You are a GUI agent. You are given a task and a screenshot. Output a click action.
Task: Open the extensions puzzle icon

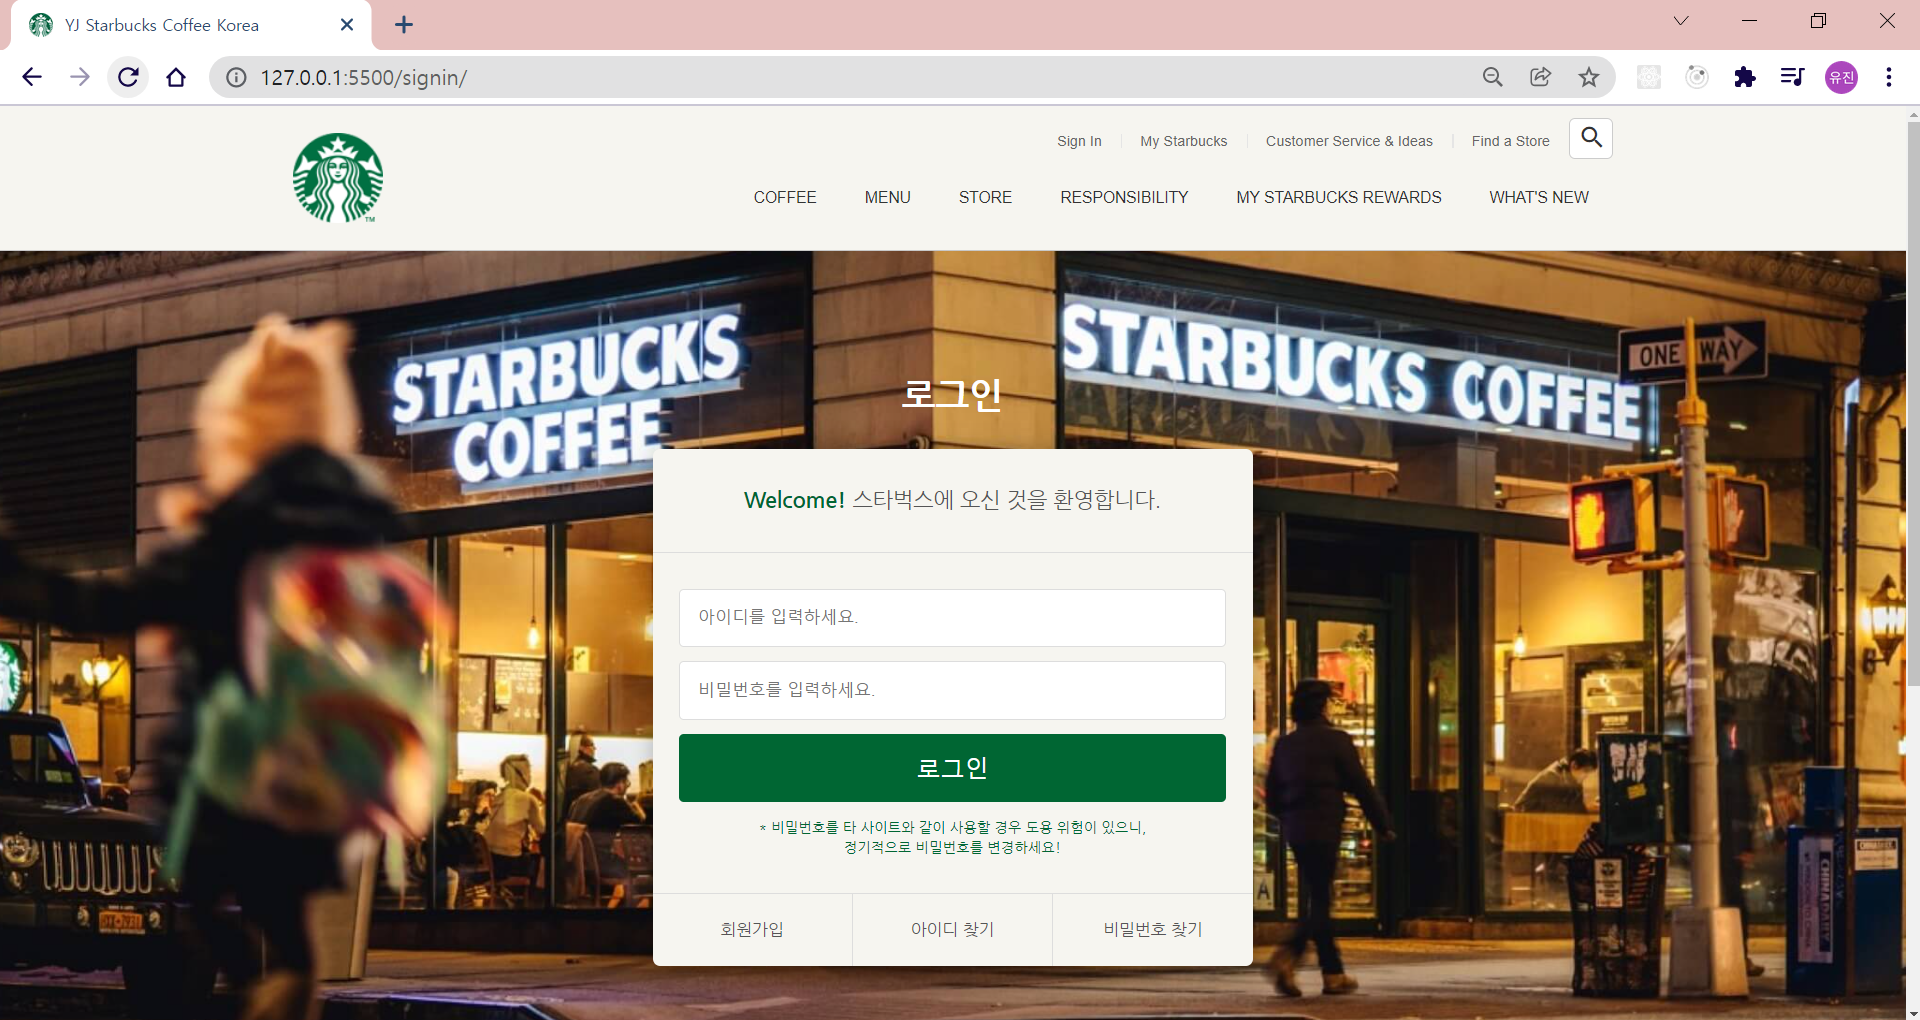pyautogui.click(x=1745, y=77)
